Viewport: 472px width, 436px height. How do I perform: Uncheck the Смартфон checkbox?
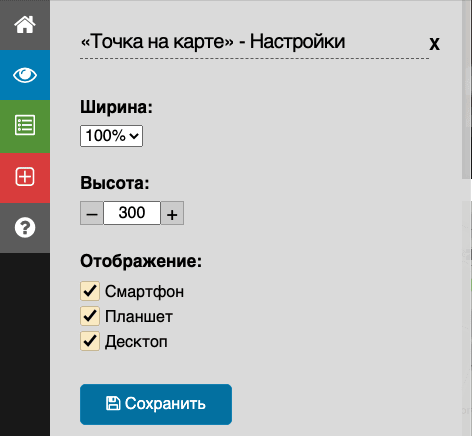pos(90,291)
